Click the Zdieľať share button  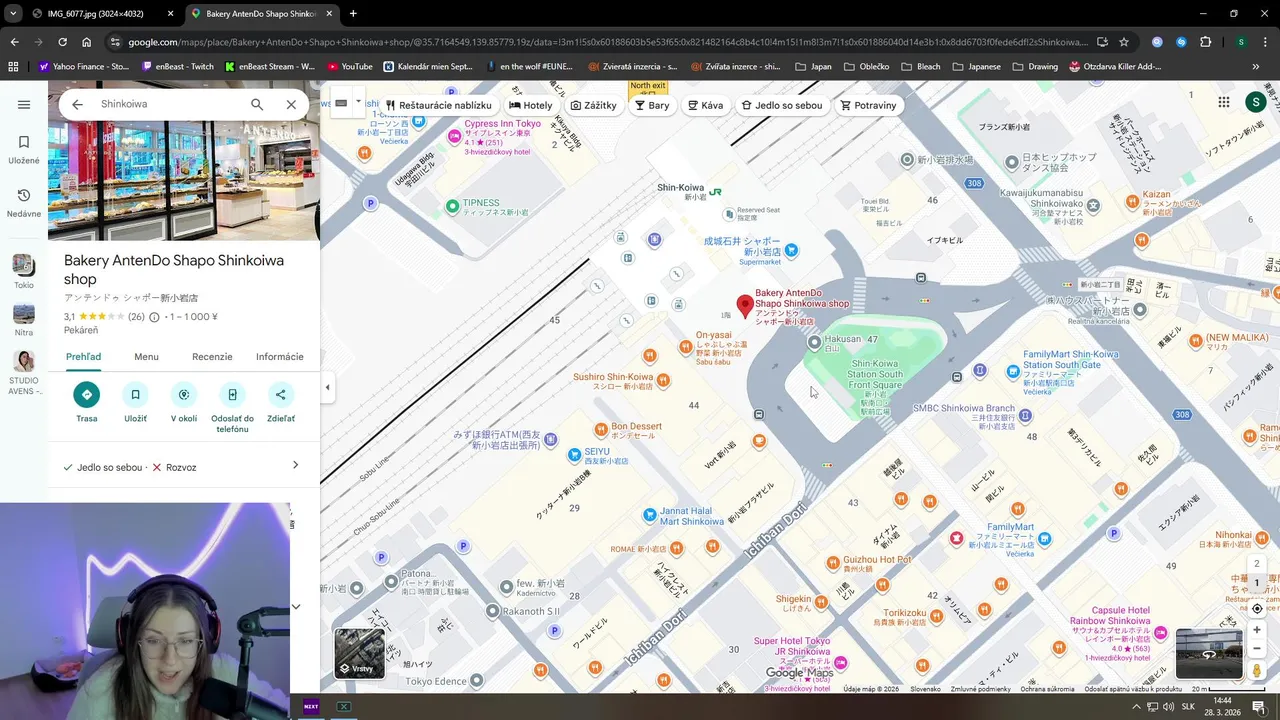(281, 402)
